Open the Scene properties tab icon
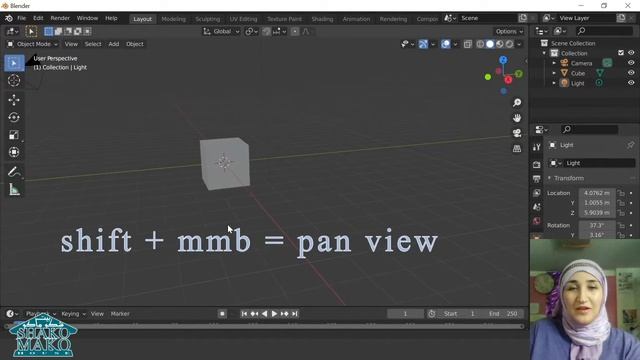This screenshot has height=360, width=640. click(537, 207)
